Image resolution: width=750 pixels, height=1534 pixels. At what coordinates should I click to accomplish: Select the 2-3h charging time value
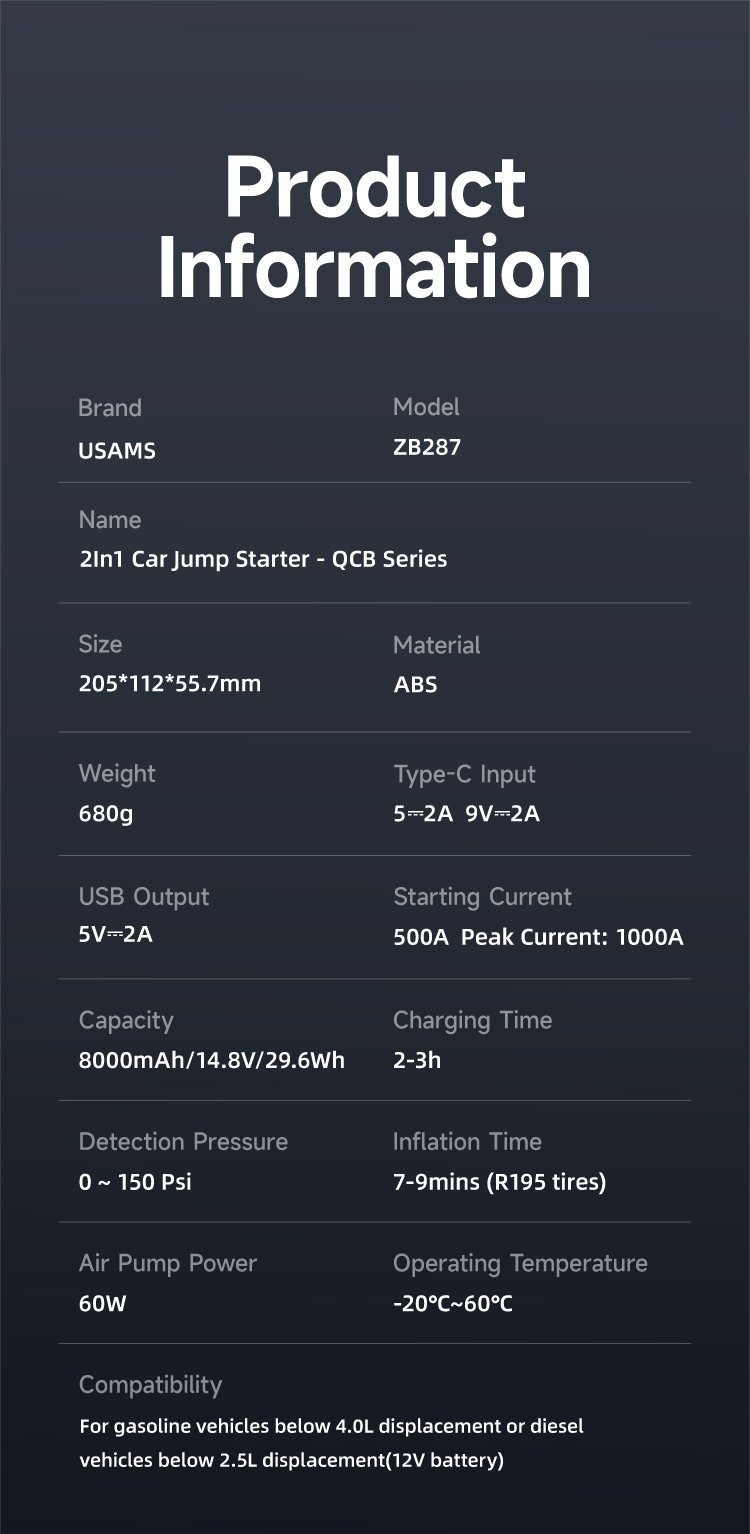pos(416,1060)
